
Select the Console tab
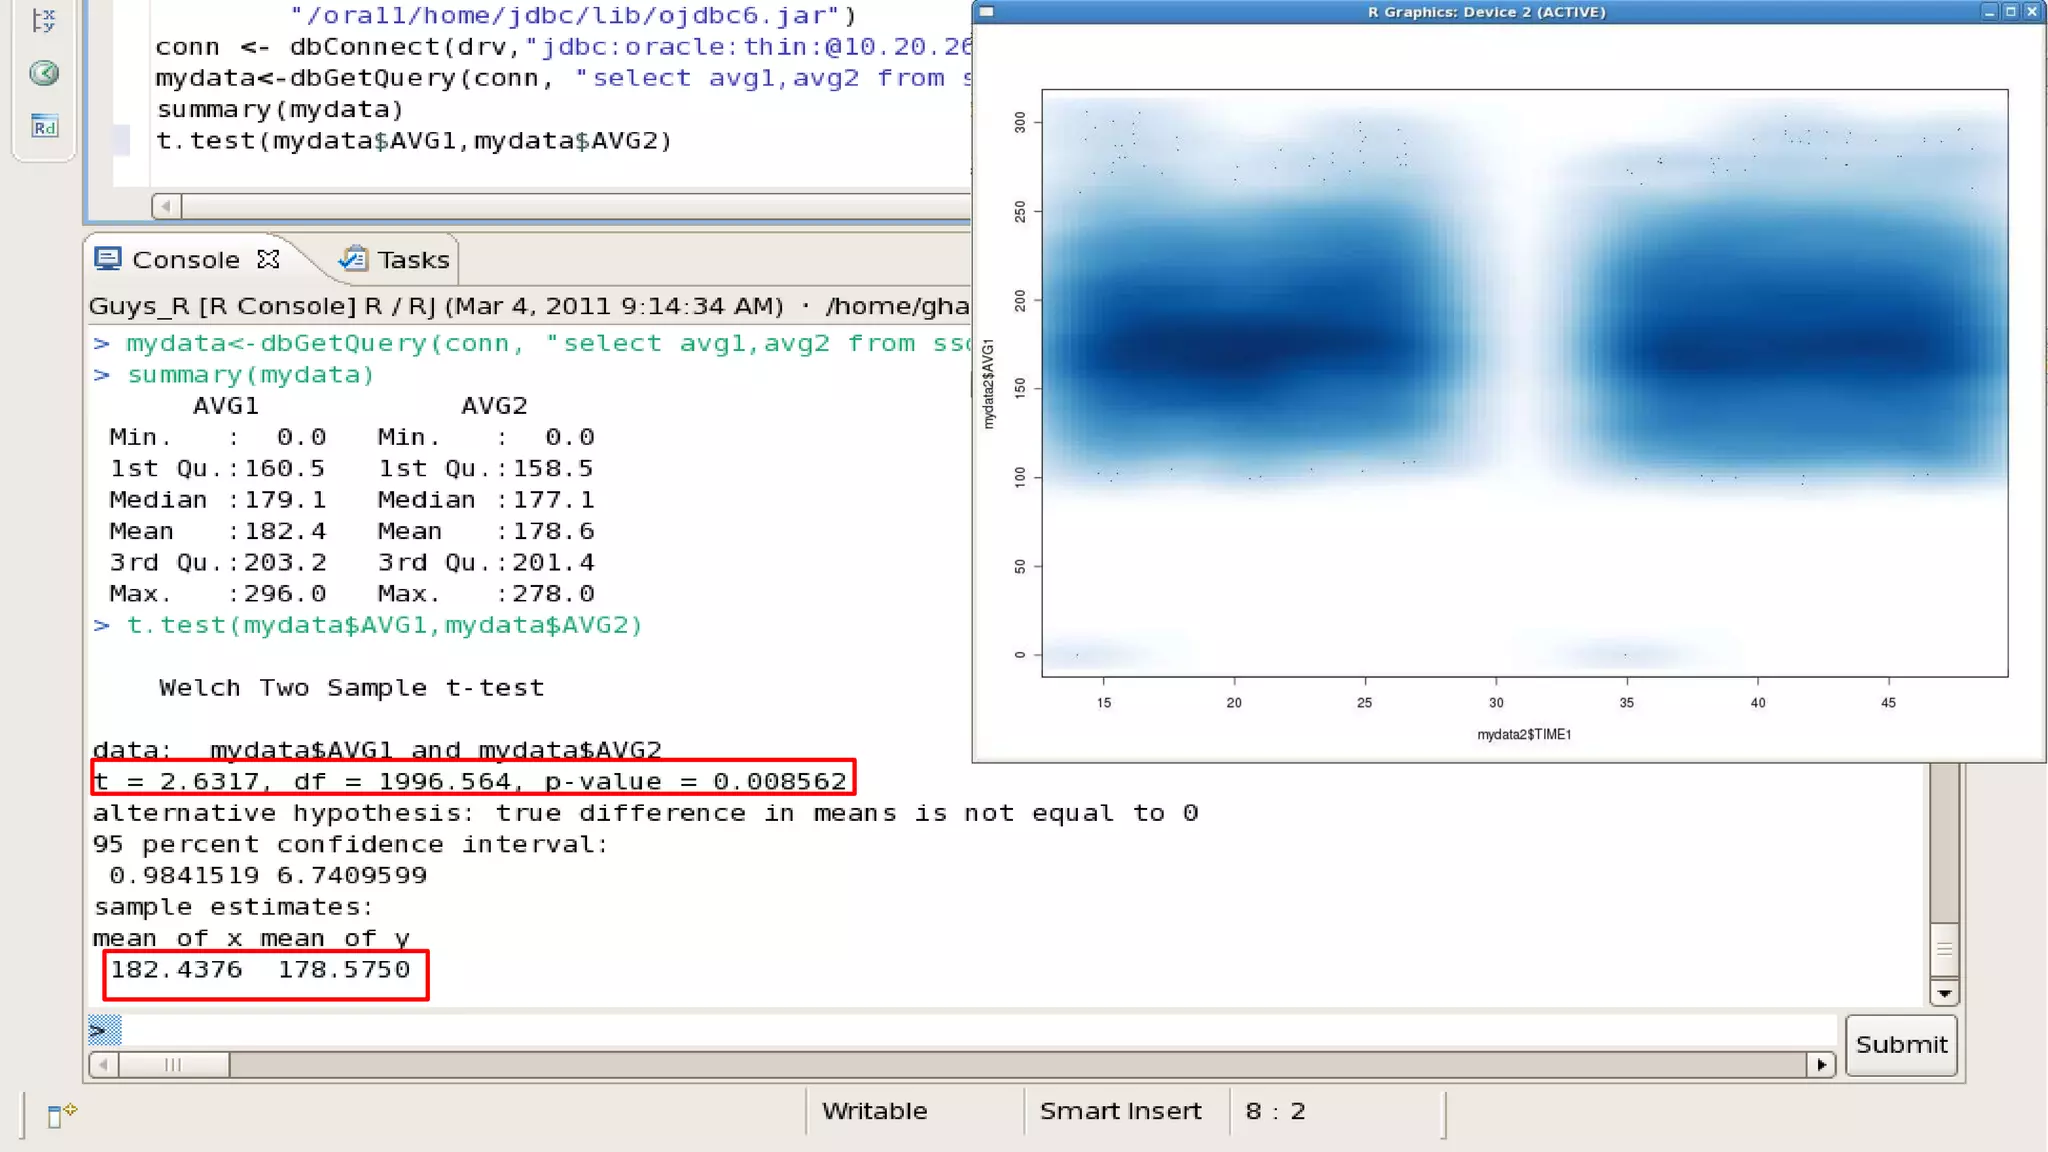click(185, 260)
